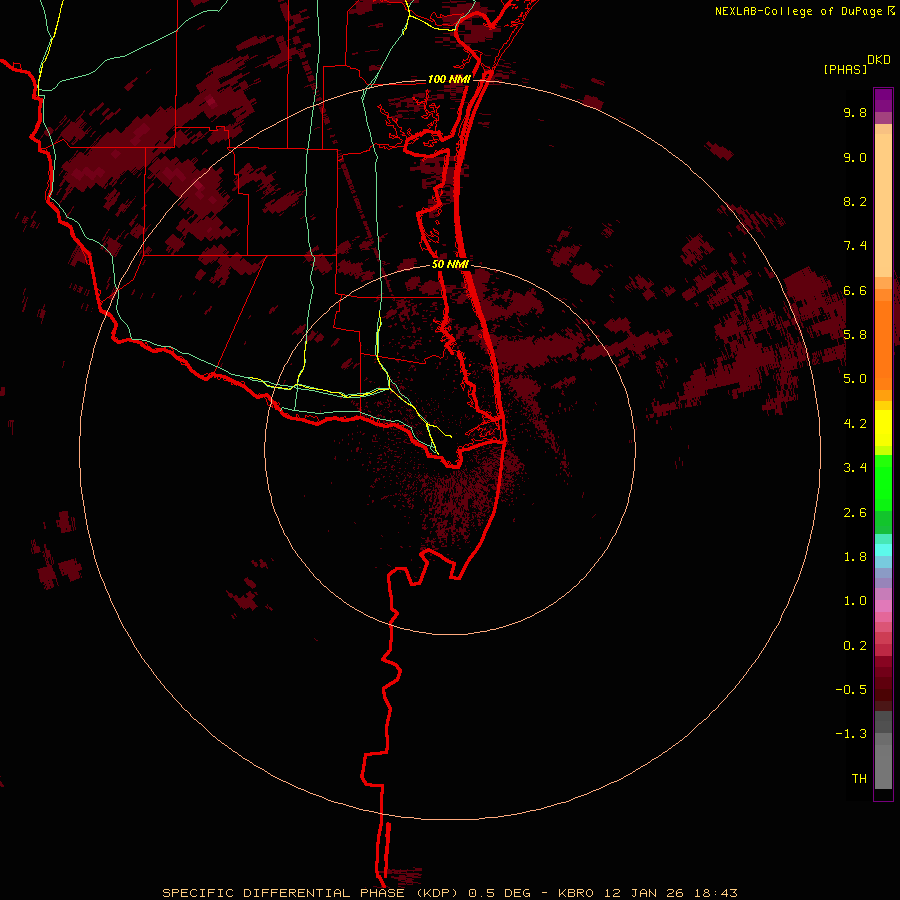Image resolution: width=900 pixels, height=900 pixels.
Task: Click the 100 NMI range ring label
Action: 449,79
